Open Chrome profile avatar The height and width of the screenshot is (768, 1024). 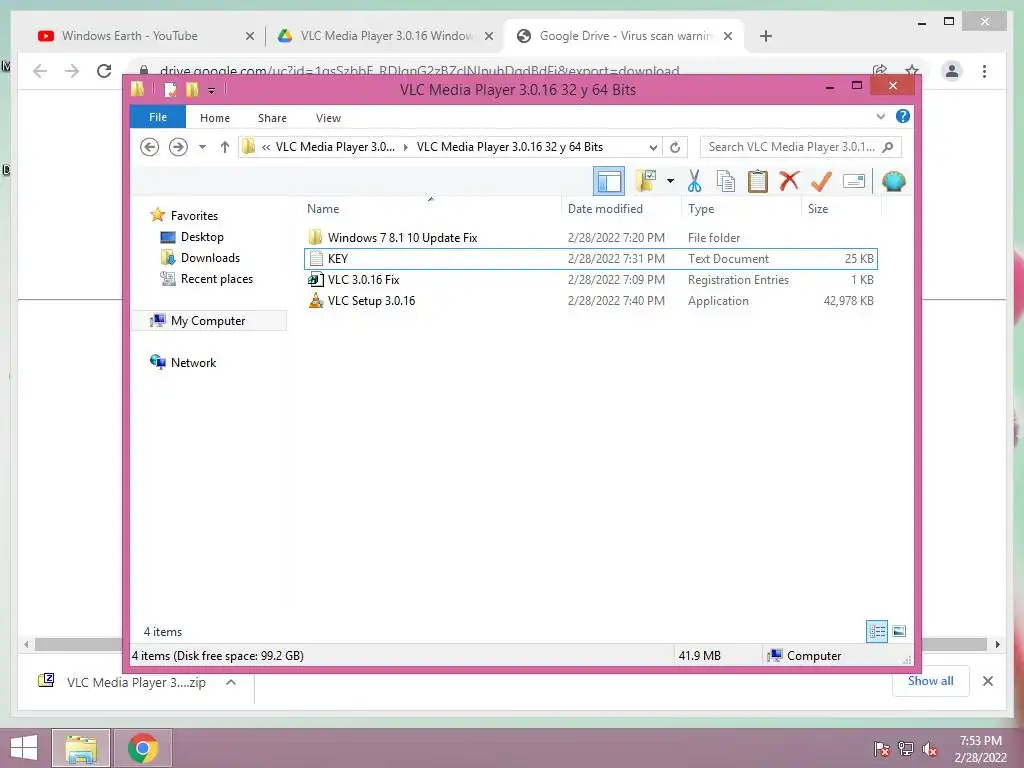pos(952,71)
